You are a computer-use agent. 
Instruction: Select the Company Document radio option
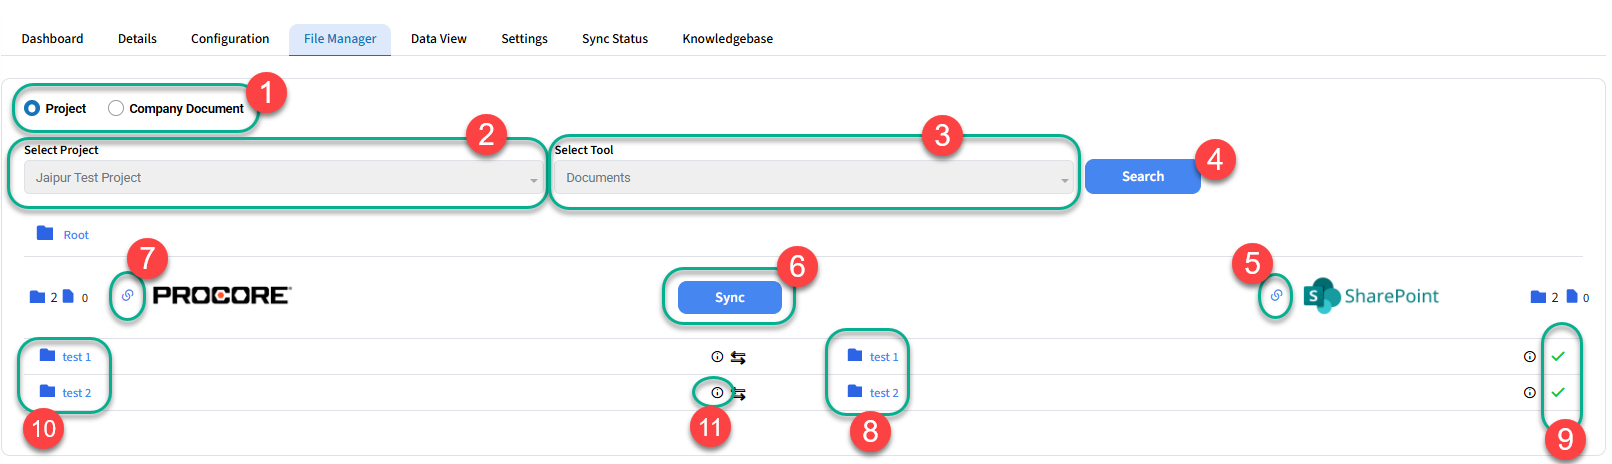click(x=116, y=108)
